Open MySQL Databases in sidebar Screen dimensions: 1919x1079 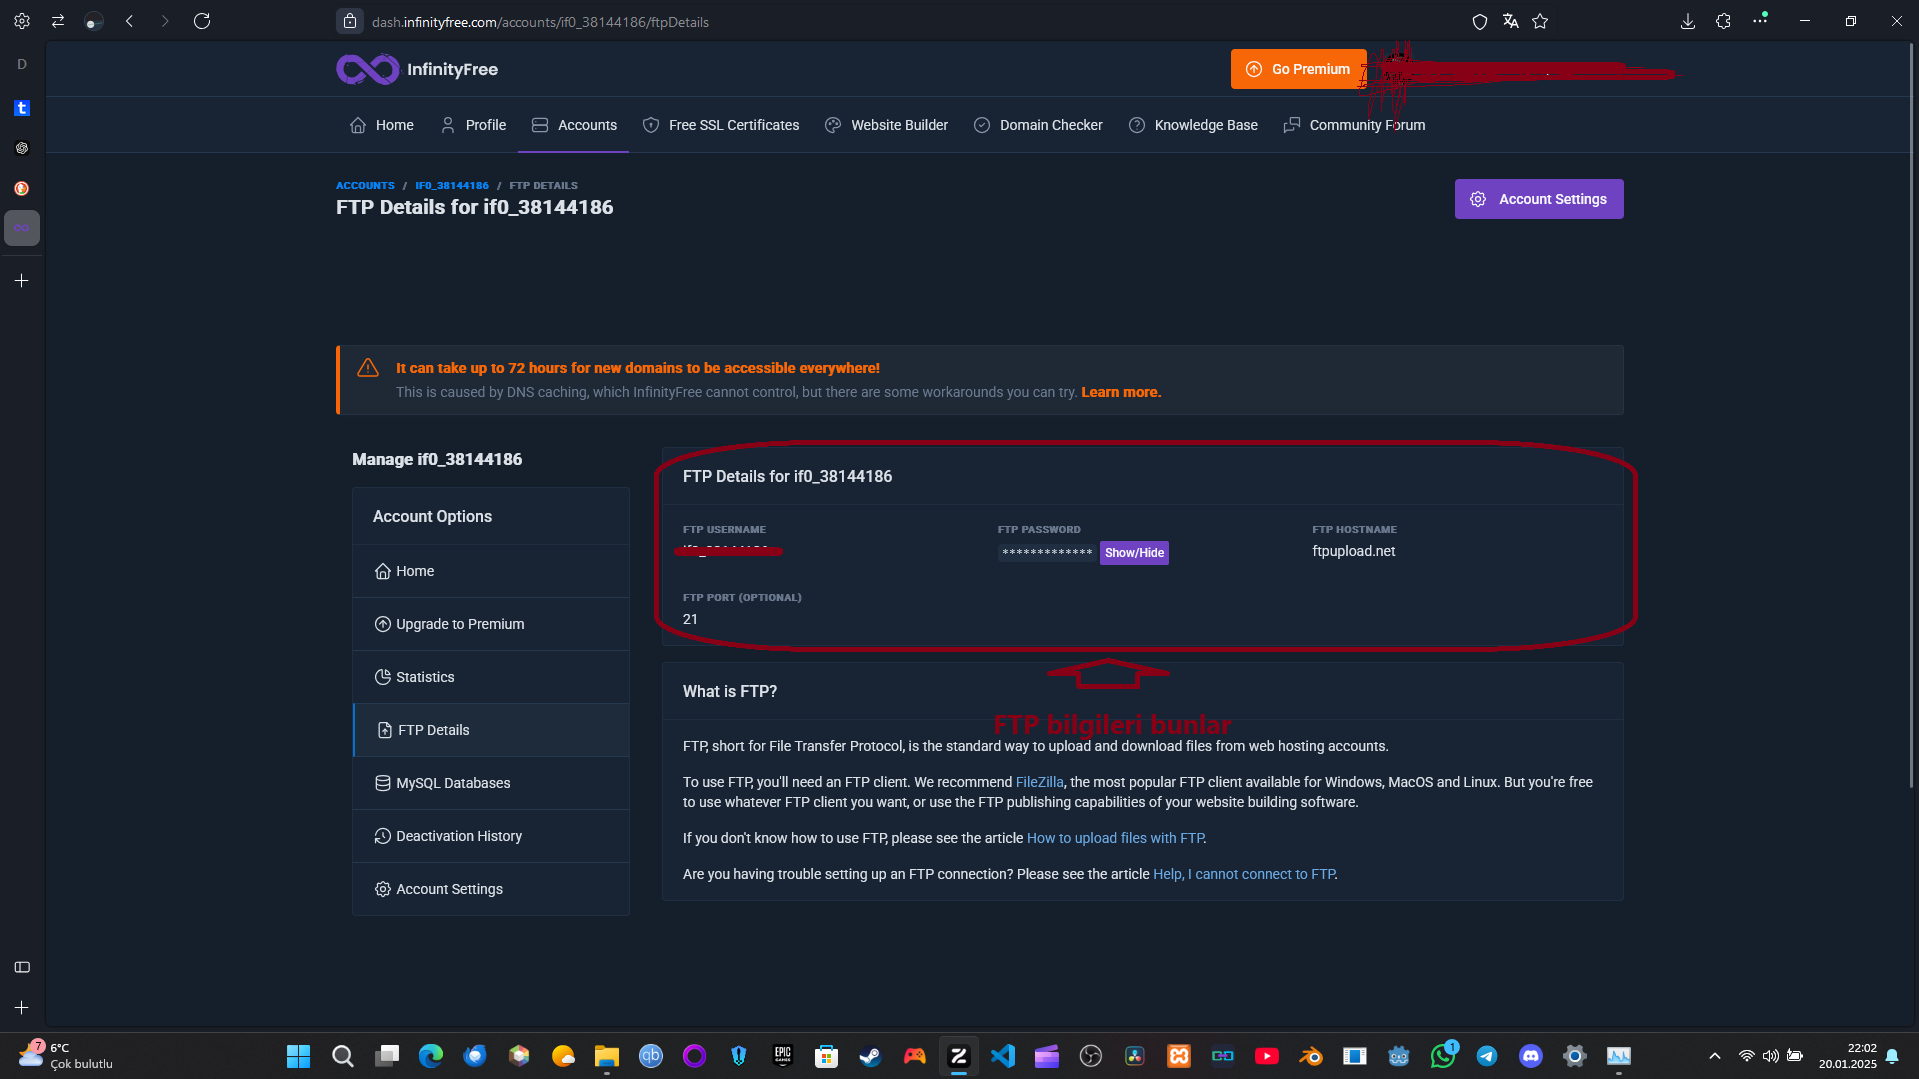(x=491, y=783)
